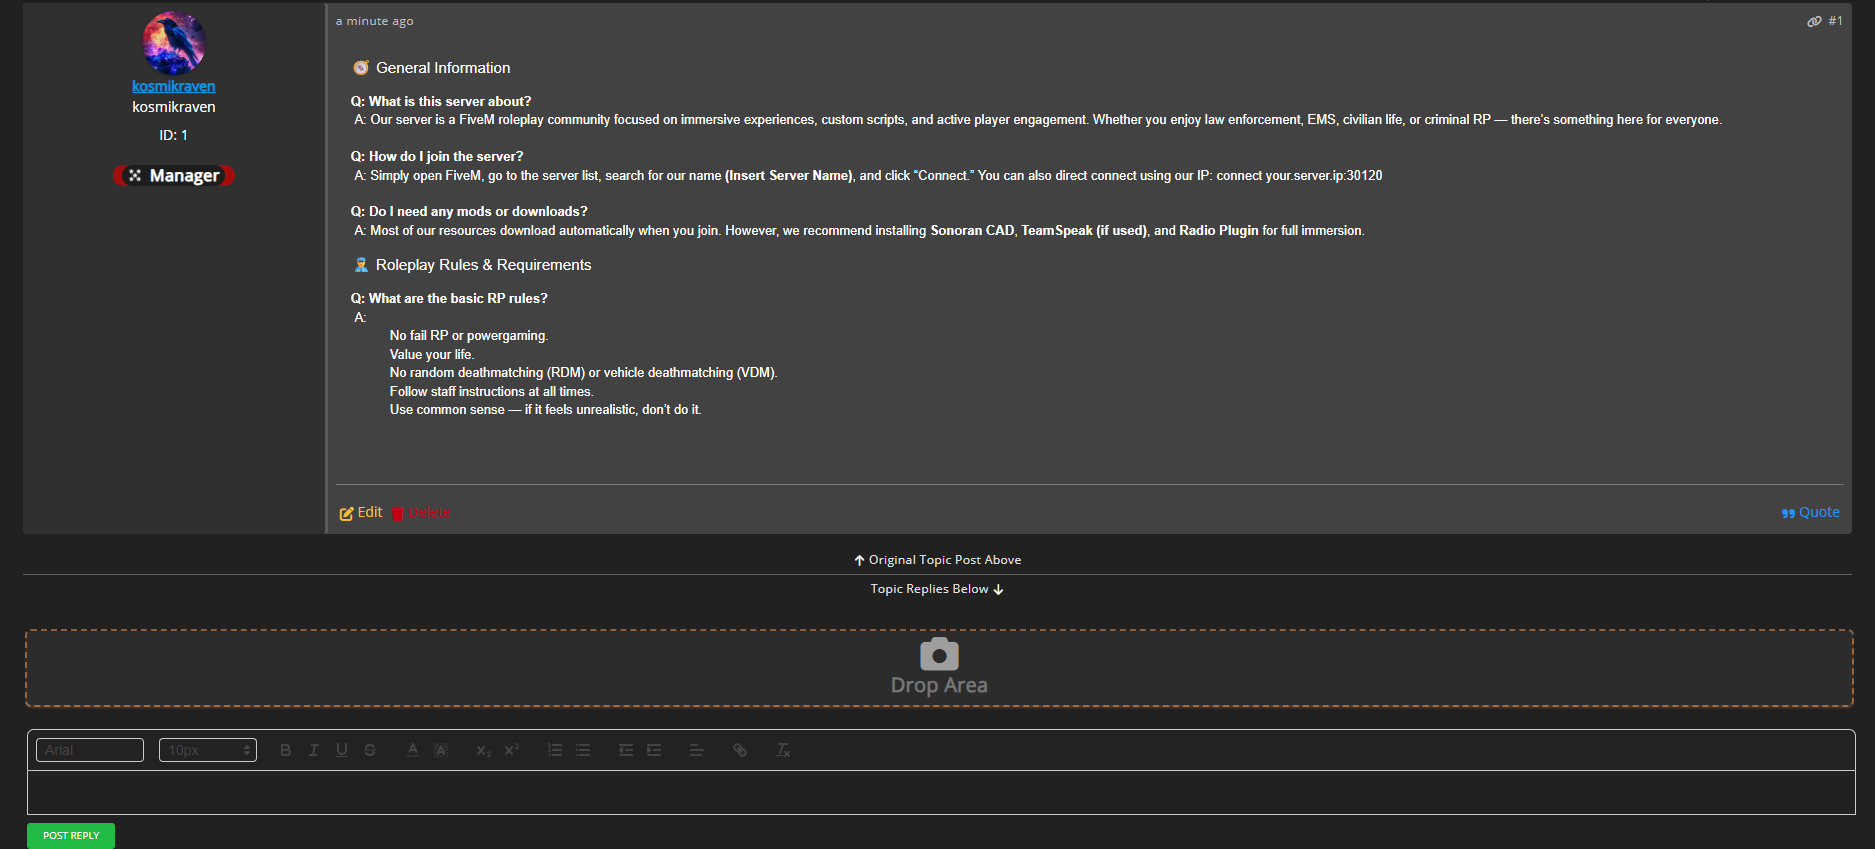Open the Arial font family selector
This screenshot has height=849, width=1875.
point(90,750)
